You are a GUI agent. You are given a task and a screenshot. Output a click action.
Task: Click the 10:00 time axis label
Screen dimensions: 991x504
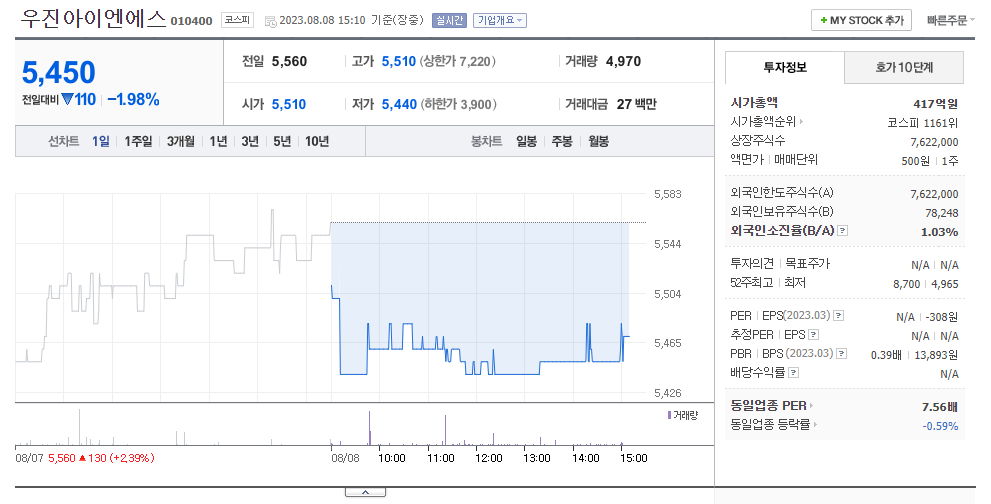click(392, 458)
